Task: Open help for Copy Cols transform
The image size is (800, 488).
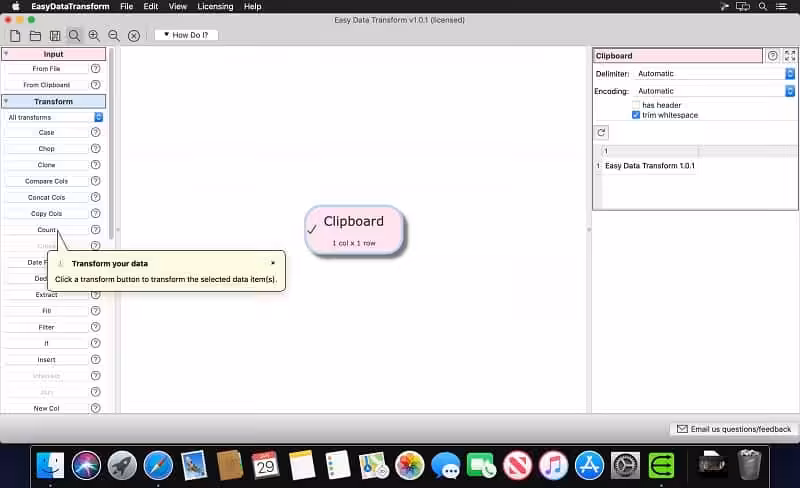Action: click(x=95, y=213)
